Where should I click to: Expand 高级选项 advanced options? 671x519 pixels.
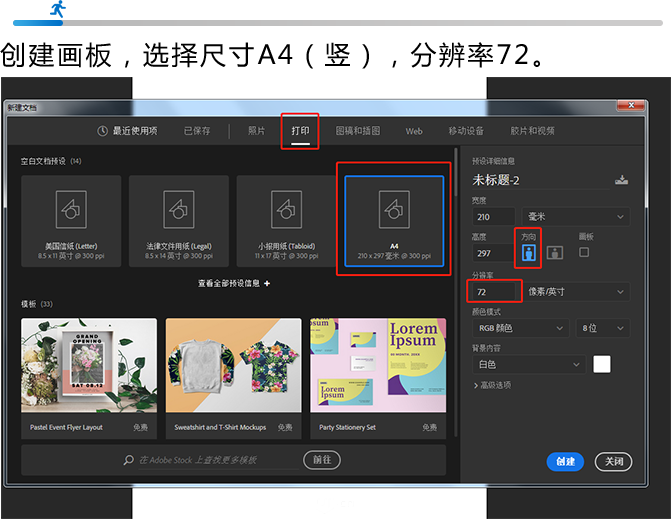[492, 385]
